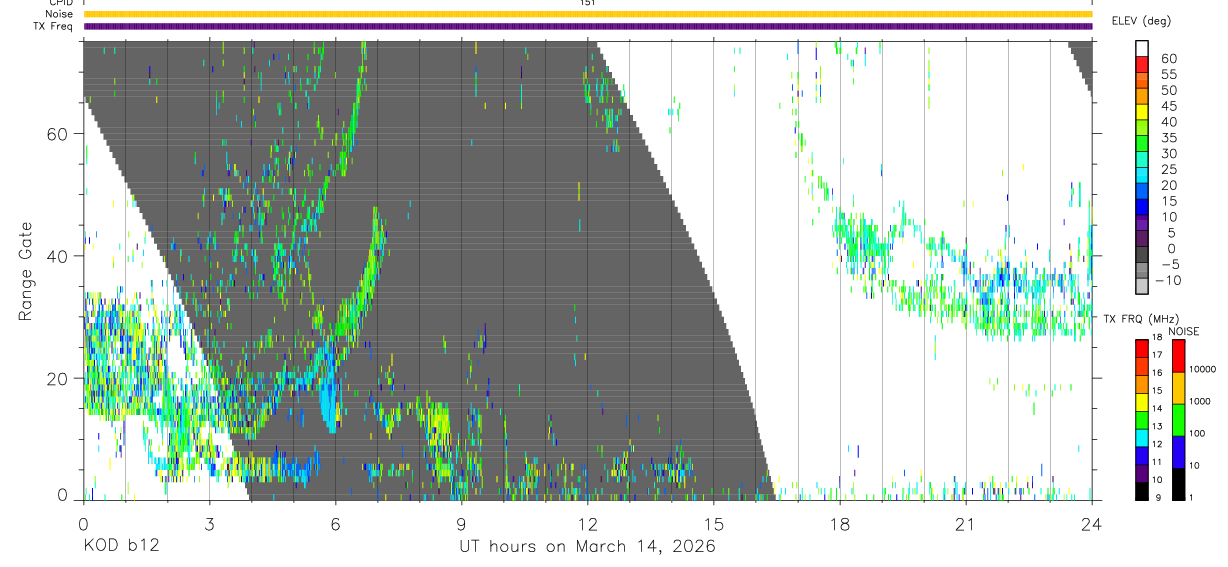Click the 'ELEV (deg)' legend title
This screenshot has width=1228, height=567.
click(x=1141, y=21)
